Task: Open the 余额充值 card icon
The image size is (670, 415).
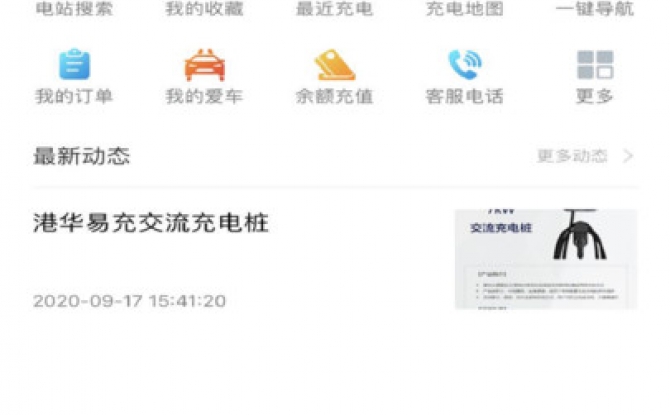Action: pos(335,65)
